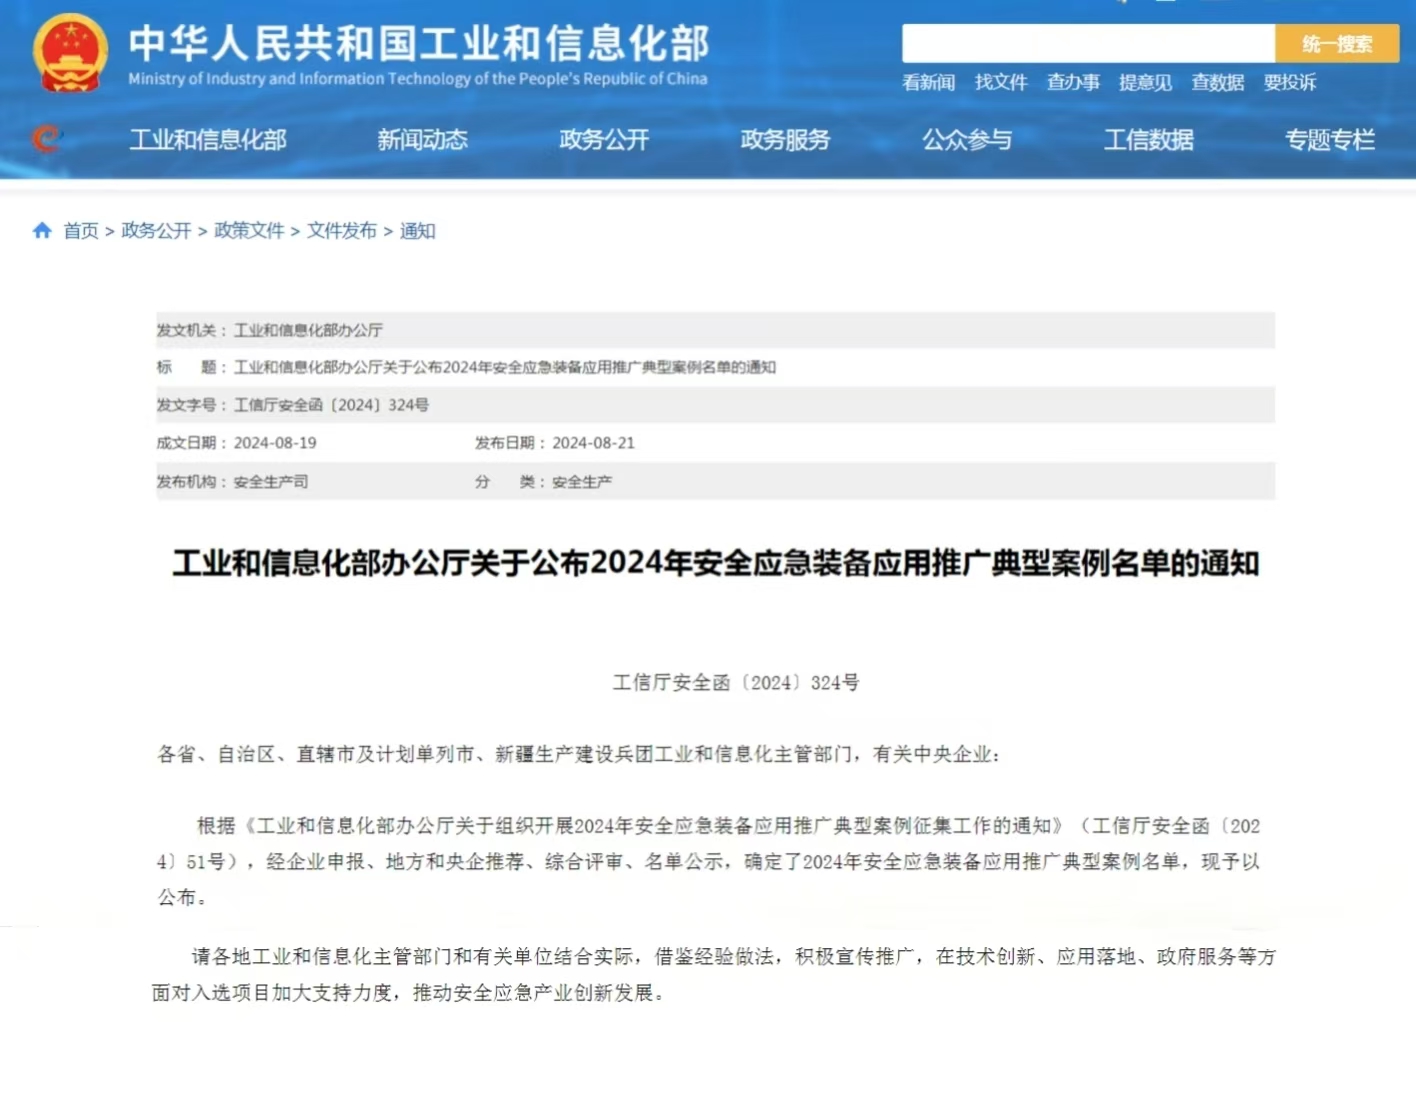Select the 提意见 quick link
Viewport: 1416px width, 1096px height.
pyautogui.click(x=1145, y=83)
